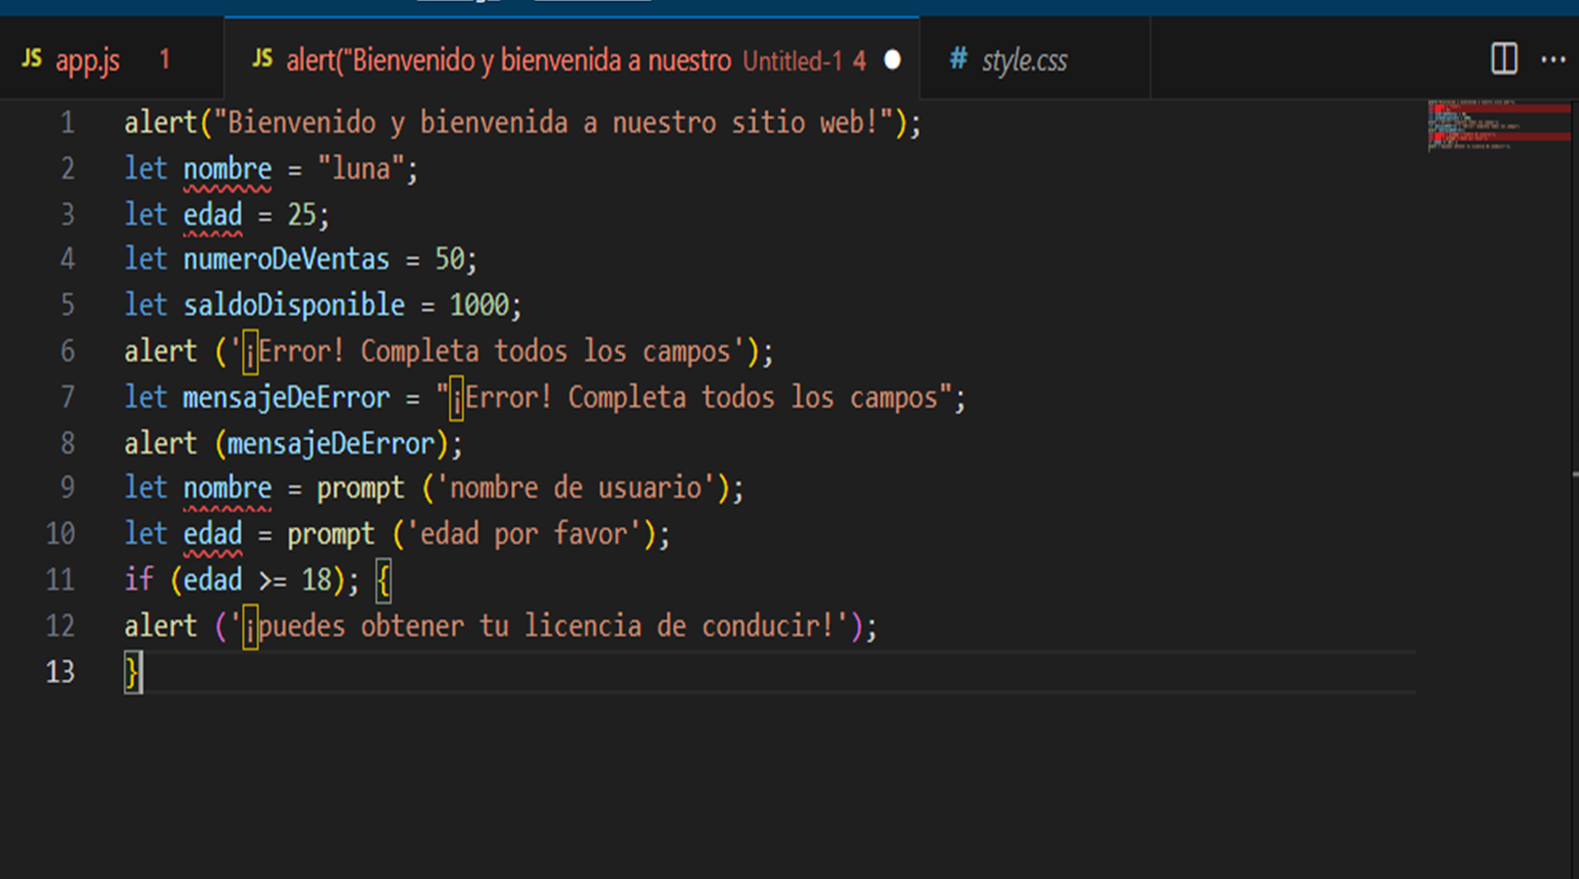Click line number 7 in the gutter
1579x879 pixels.
(67, 398)
